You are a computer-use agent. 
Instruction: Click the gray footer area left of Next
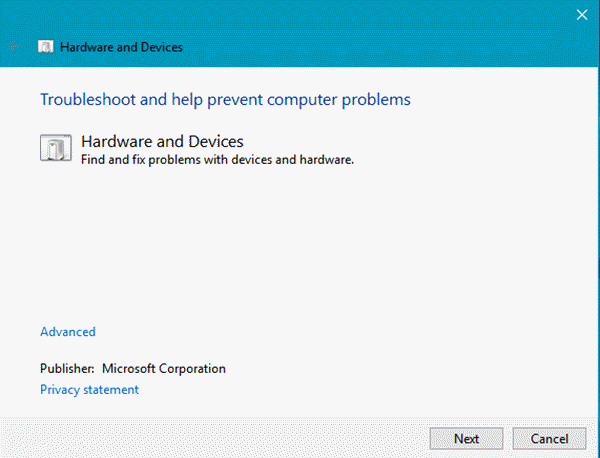[200, 438]
